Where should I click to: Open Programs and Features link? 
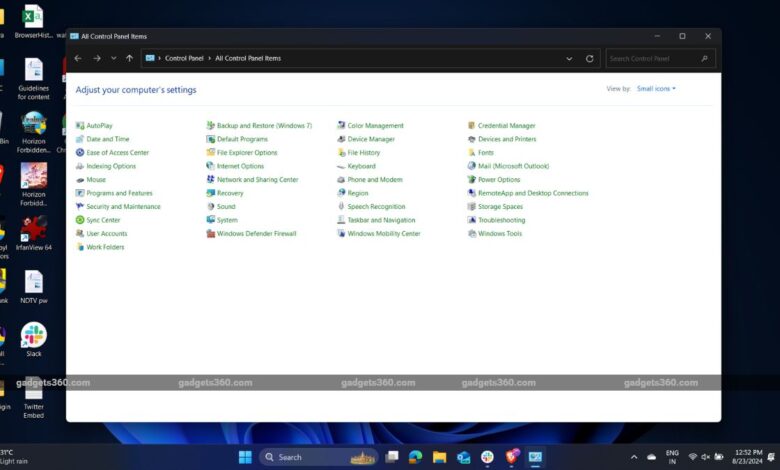point(119,193)
